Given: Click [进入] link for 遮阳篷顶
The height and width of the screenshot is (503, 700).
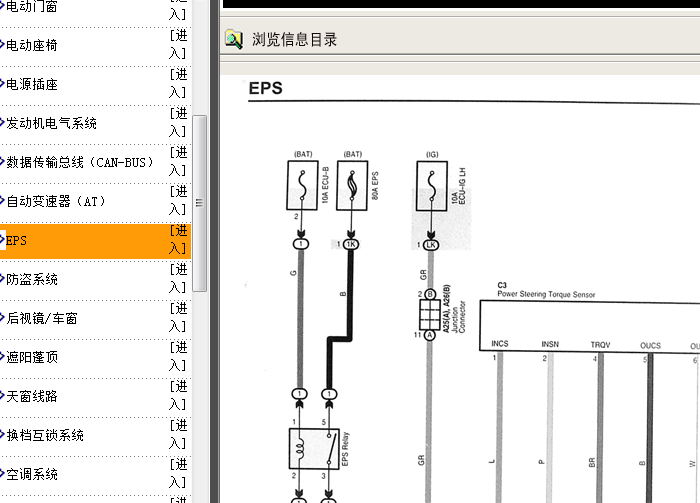Looking at the screenshot, I should point(178,356).
